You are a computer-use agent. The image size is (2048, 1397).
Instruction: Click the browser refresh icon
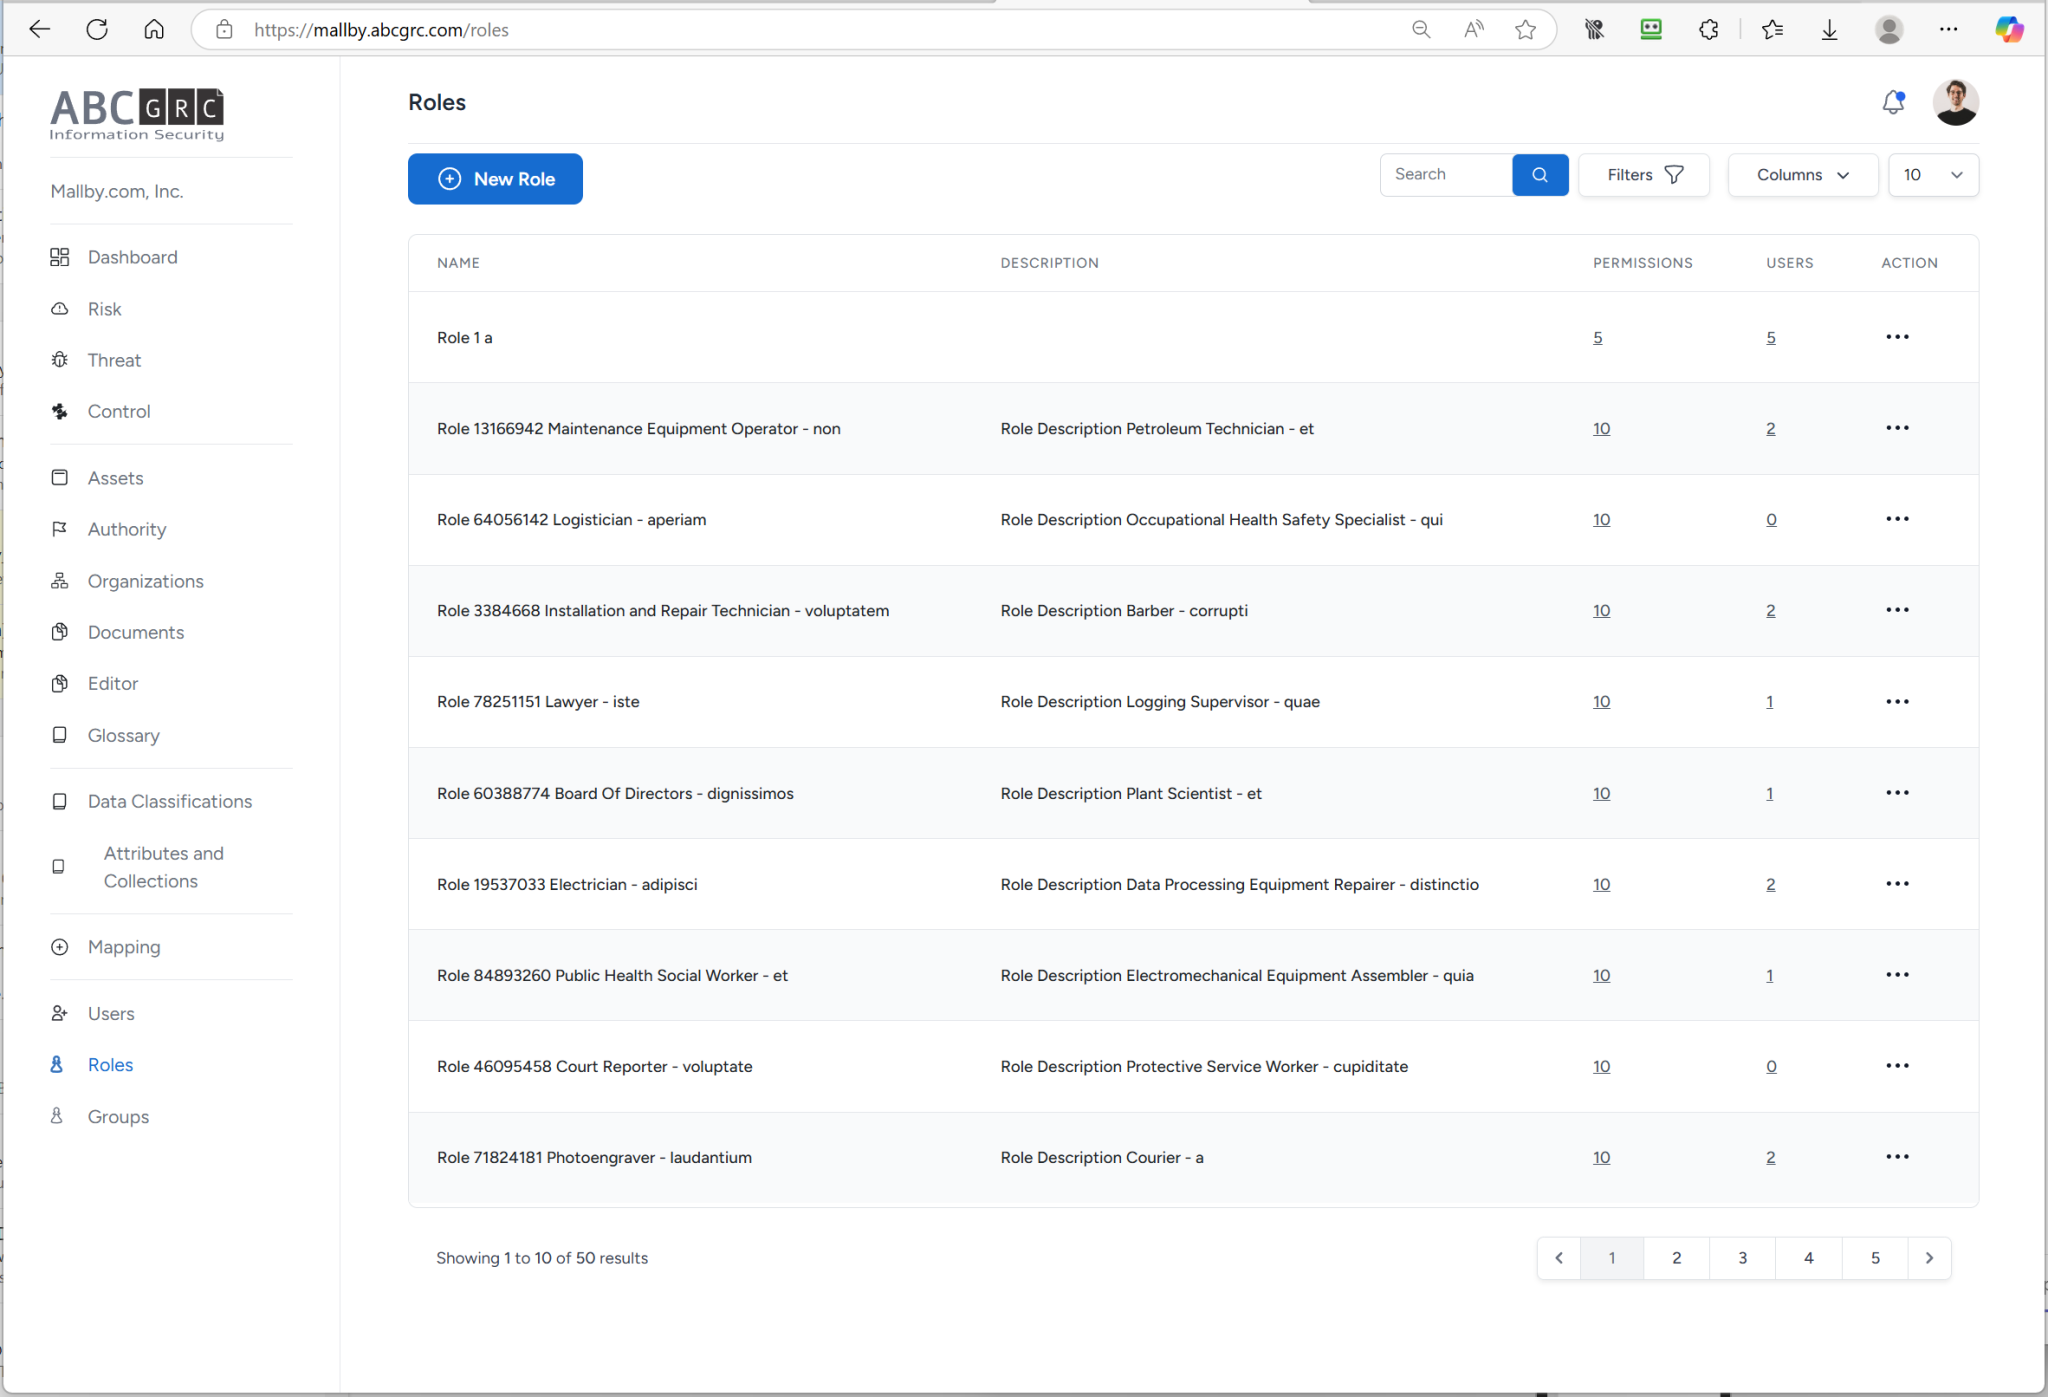97,30
